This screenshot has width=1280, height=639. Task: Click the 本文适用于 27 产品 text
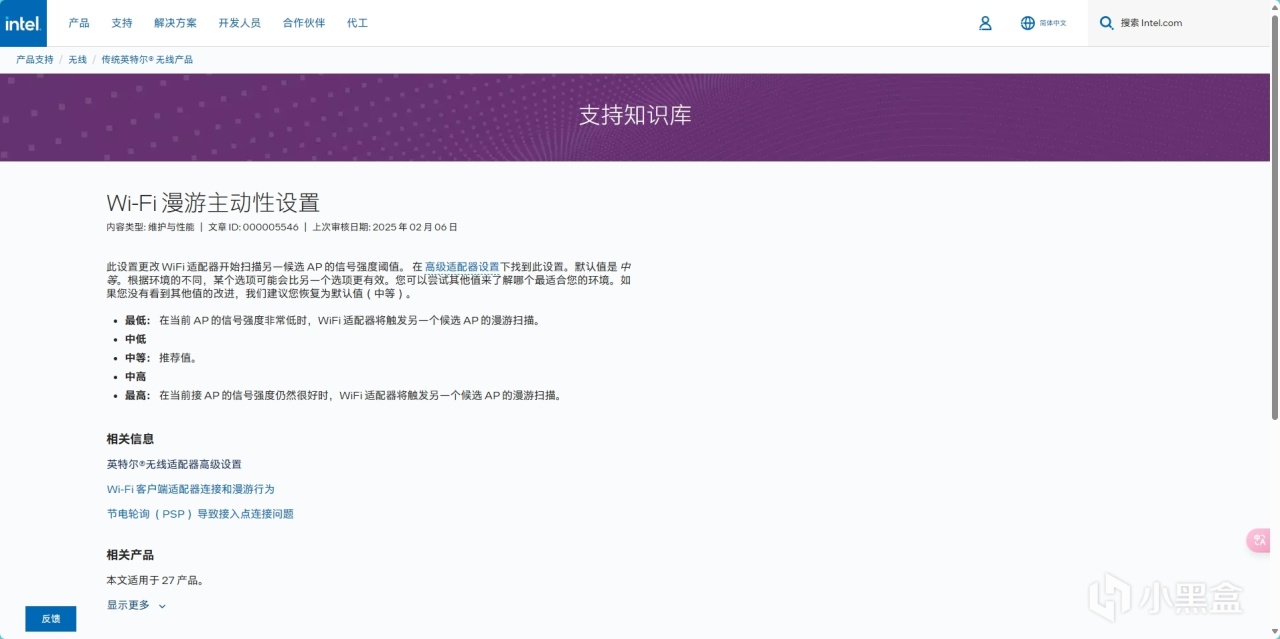click(155, 580)
